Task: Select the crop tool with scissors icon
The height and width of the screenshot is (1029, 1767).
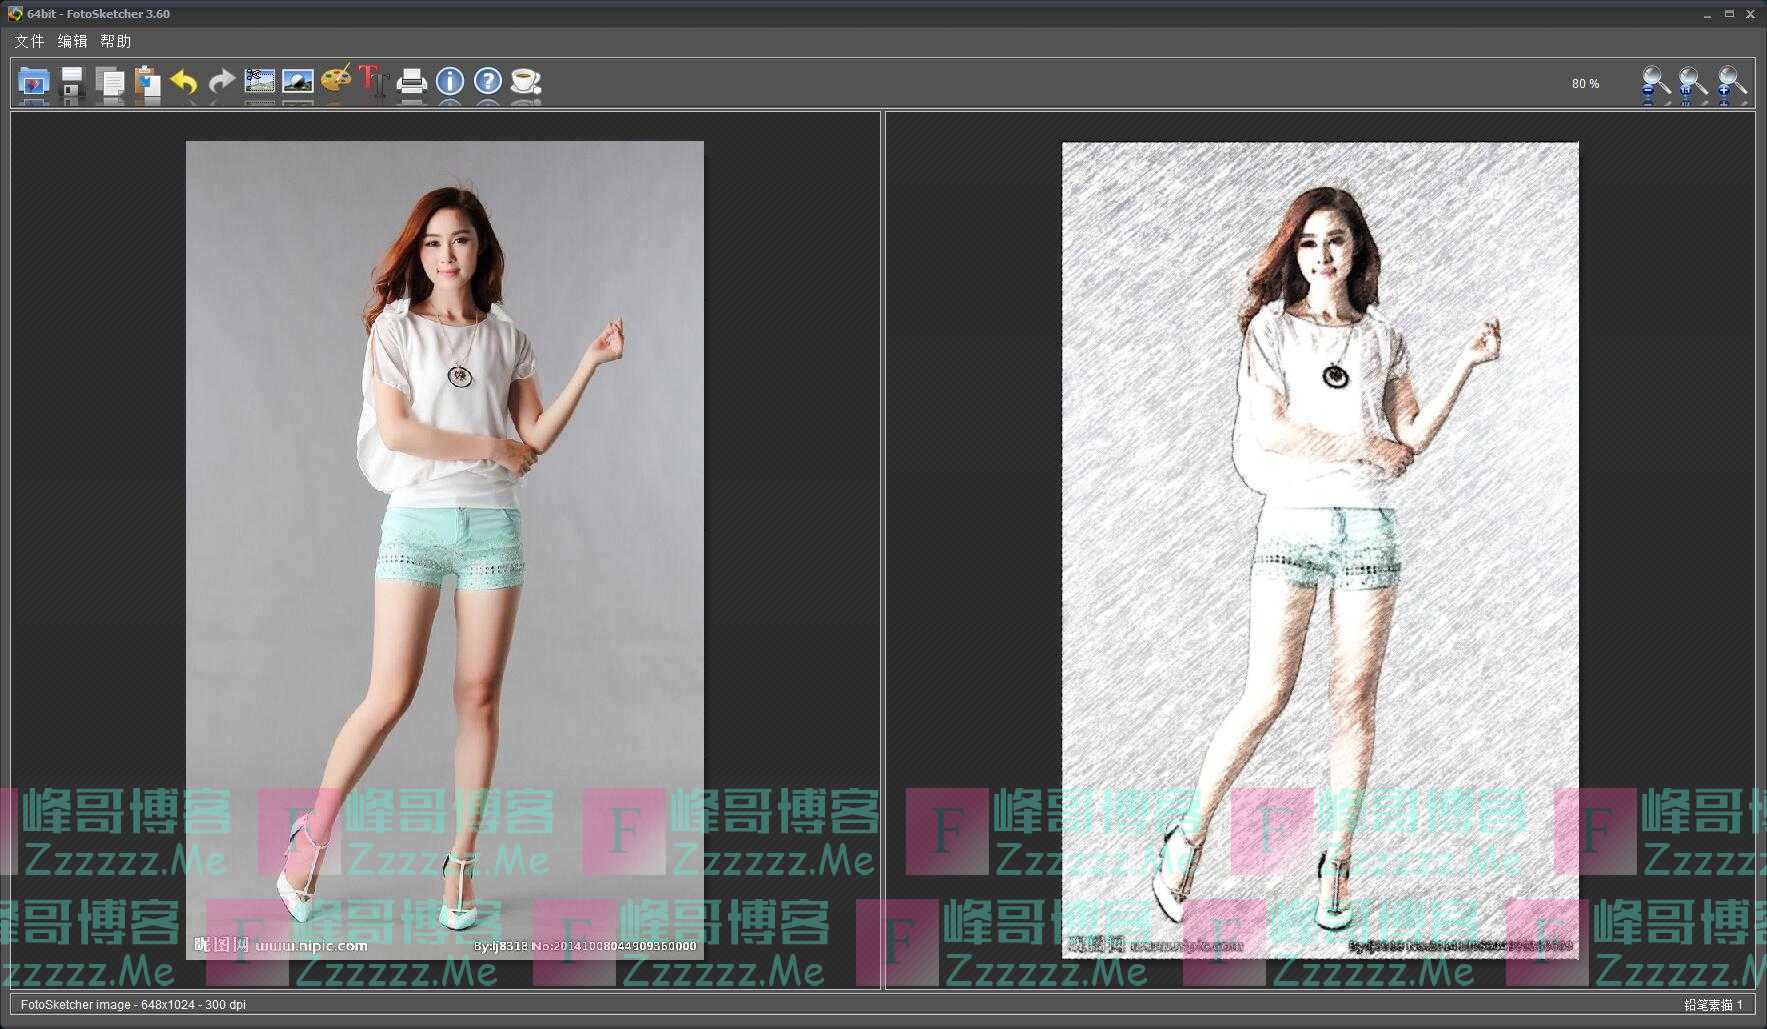Action: (260, 81)
